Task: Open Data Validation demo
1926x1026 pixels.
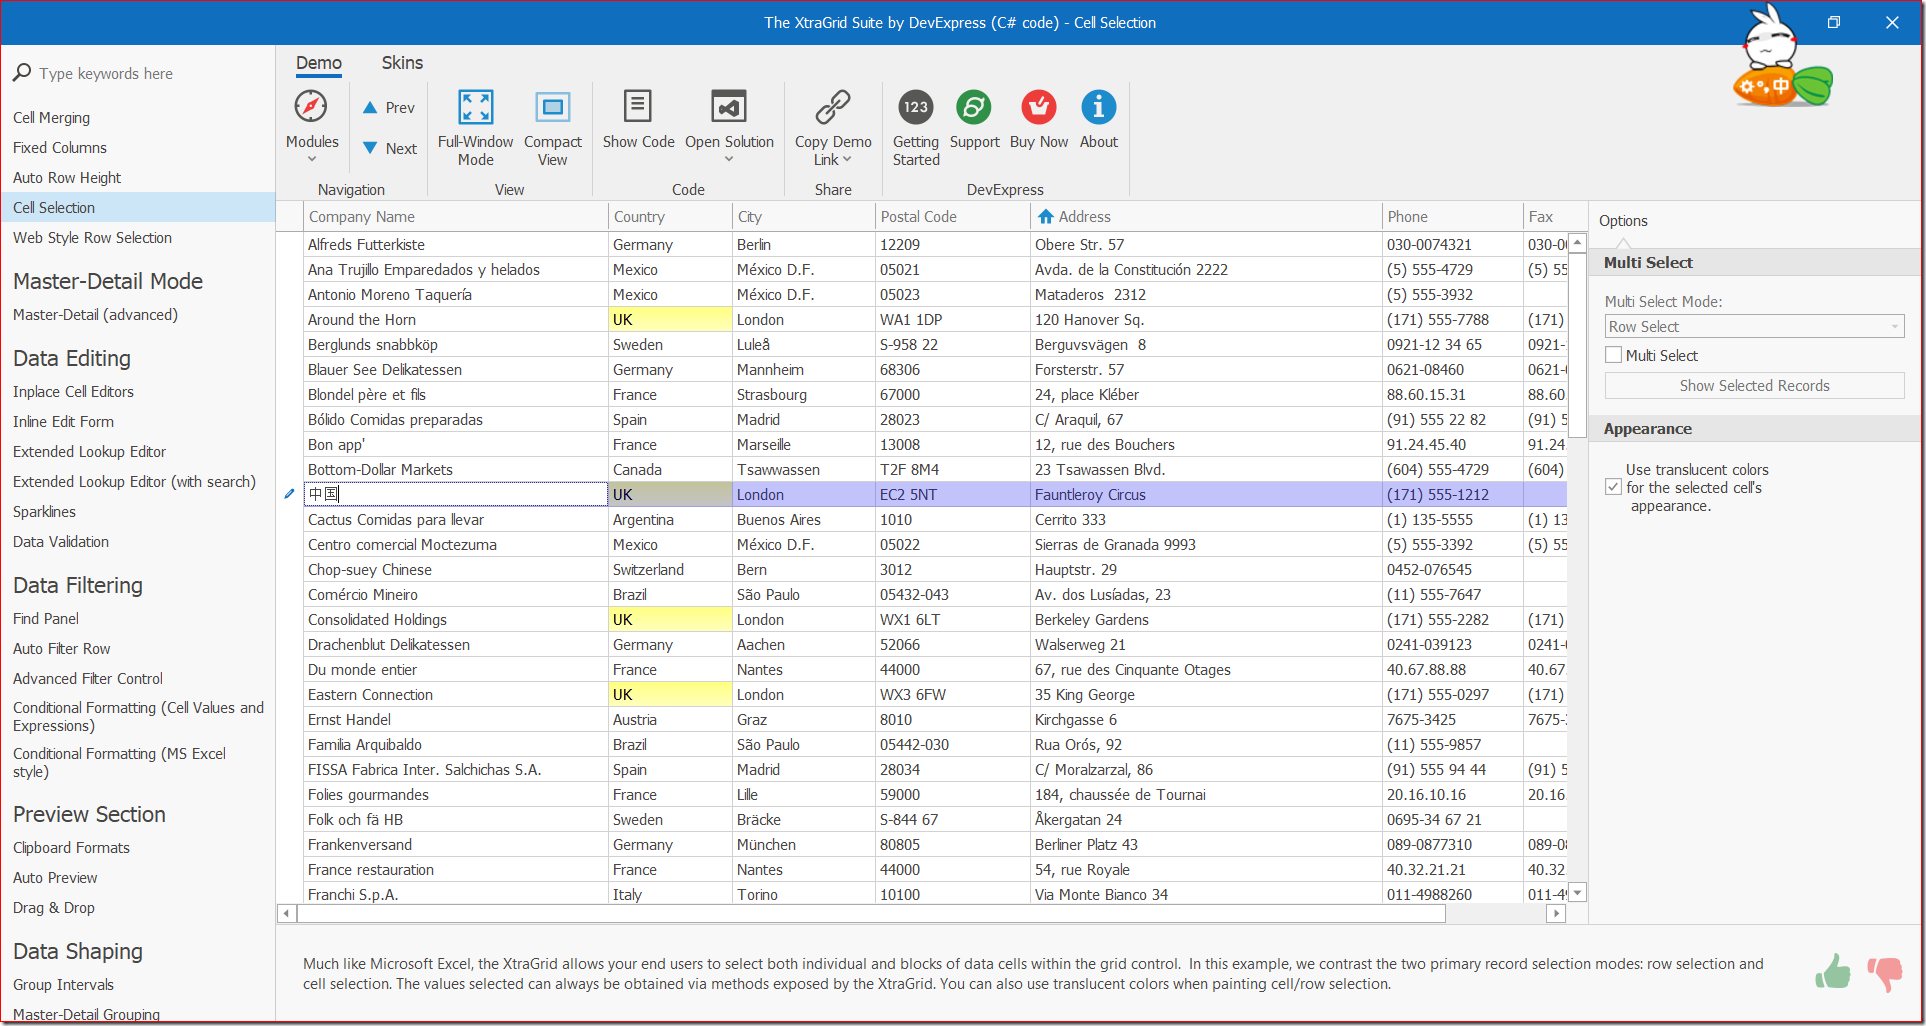Action: click(x=61, y=542)
